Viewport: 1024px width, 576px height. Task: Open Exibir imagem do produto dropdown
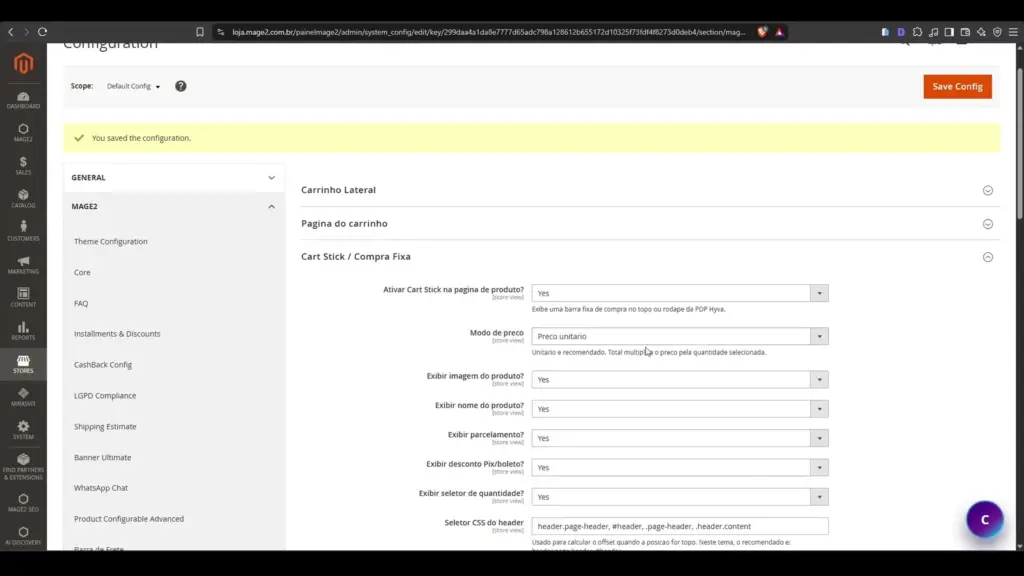click(x=680, y=379)
